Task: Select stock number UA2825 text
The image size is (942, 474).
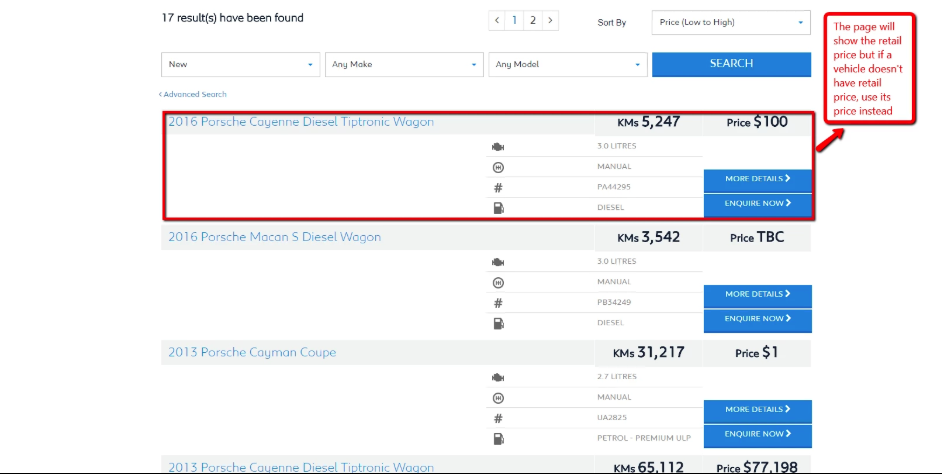Action: click(612, 418)
